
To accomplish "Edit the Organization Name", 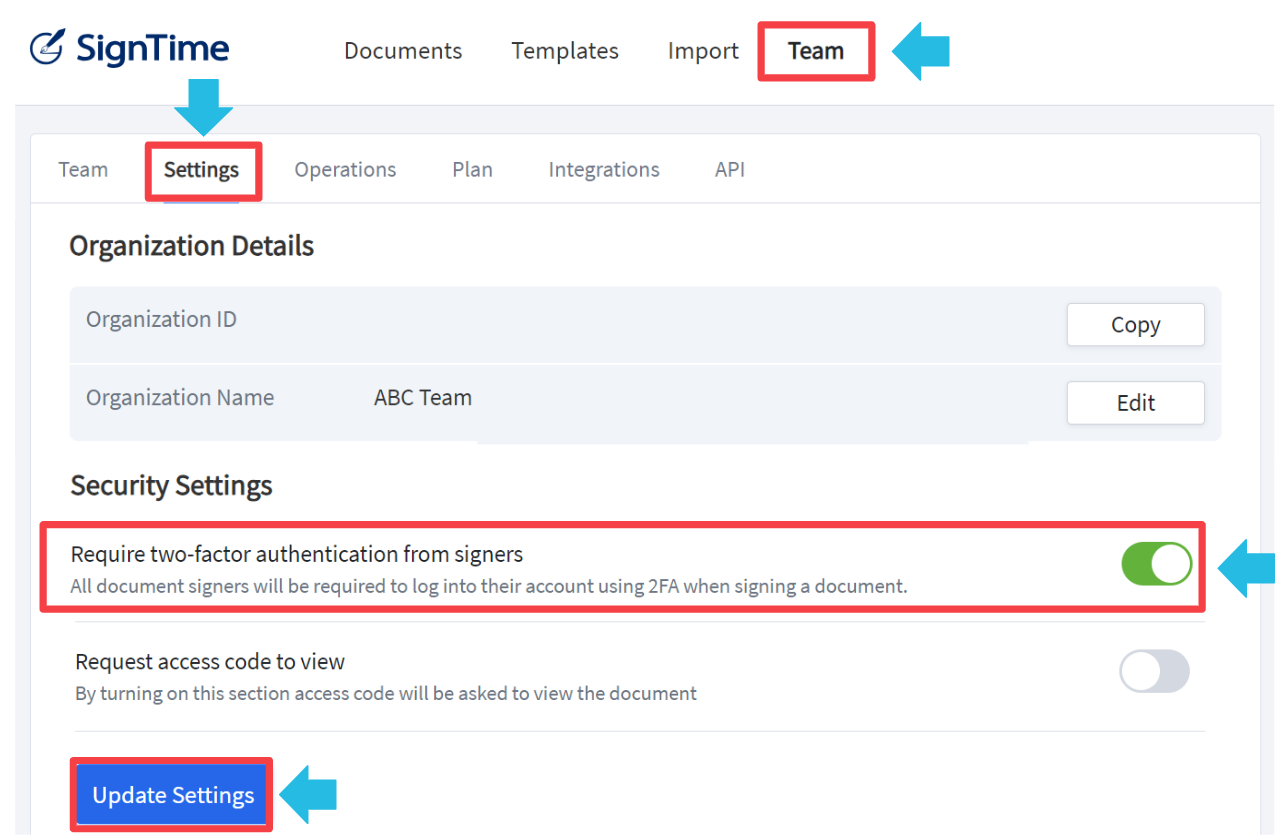I will [1135, 403].
